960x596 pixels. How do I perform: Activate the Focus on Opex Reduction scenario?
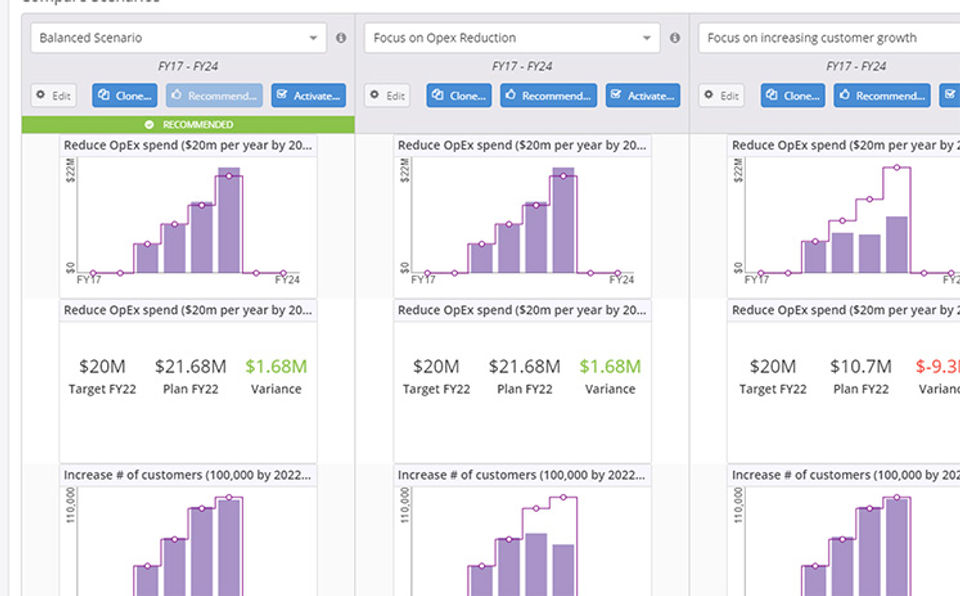pos(643,96)
